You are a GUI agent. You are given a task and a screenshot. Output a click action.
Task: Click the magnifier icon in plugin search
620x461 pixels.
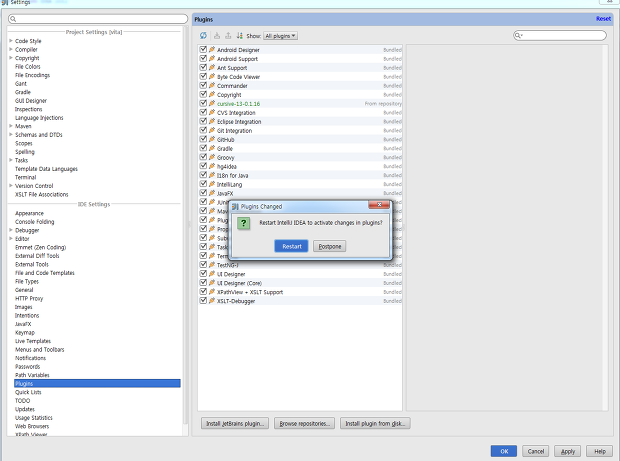click(x=518, y=36)
